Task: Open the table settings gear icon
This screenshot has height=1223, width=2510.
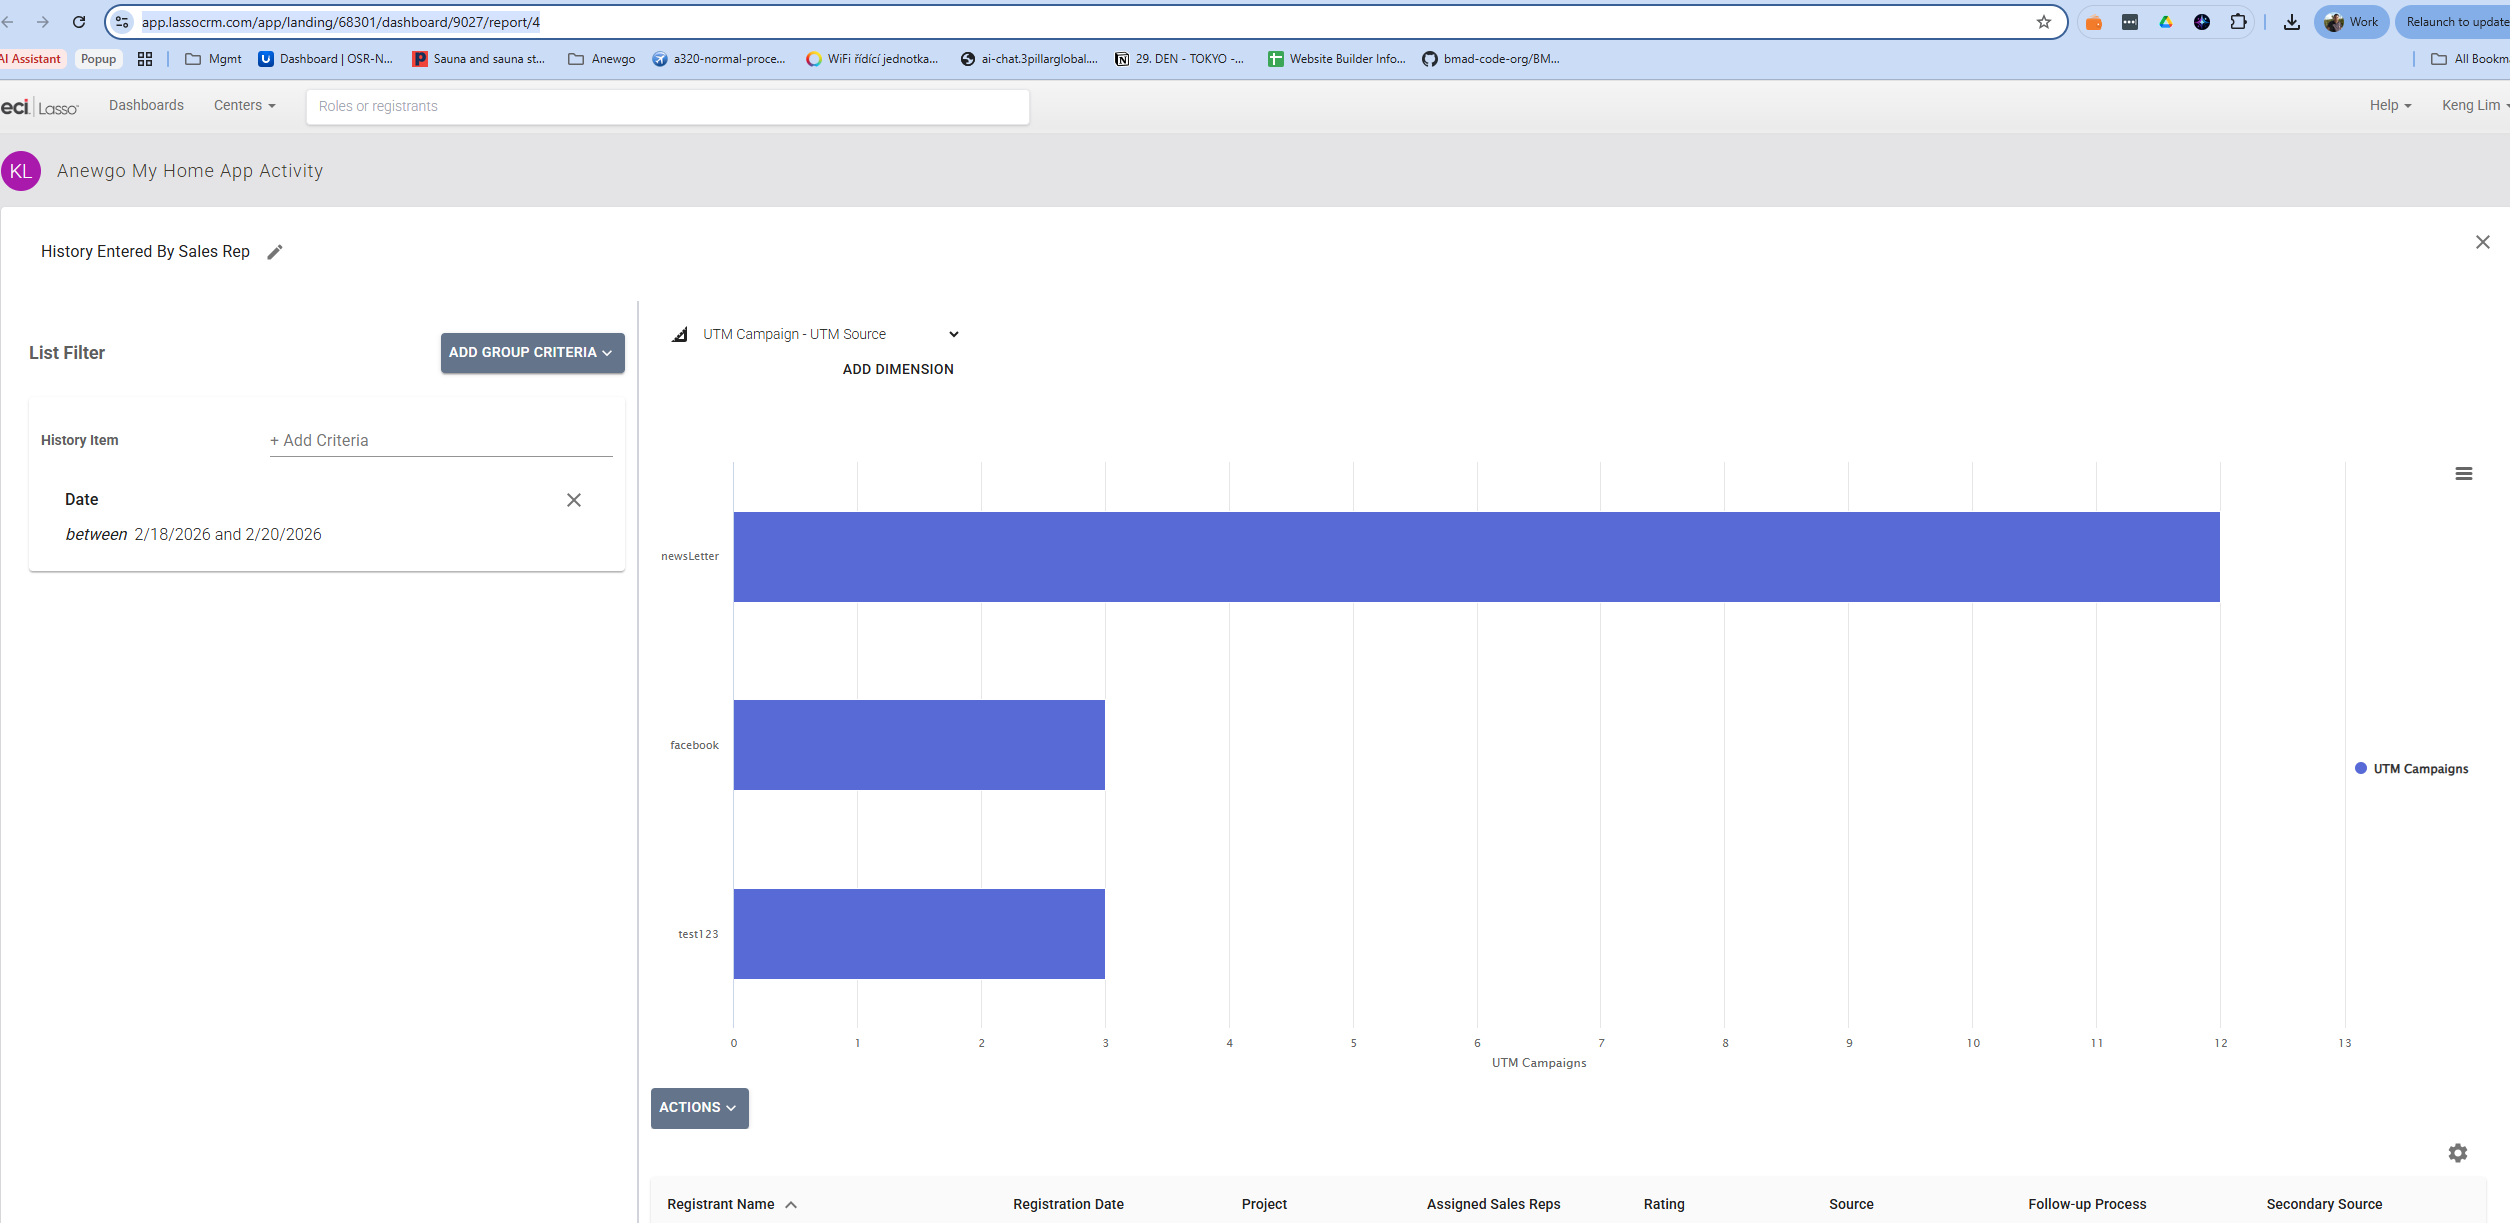Action: (x=2457, y=1153)
